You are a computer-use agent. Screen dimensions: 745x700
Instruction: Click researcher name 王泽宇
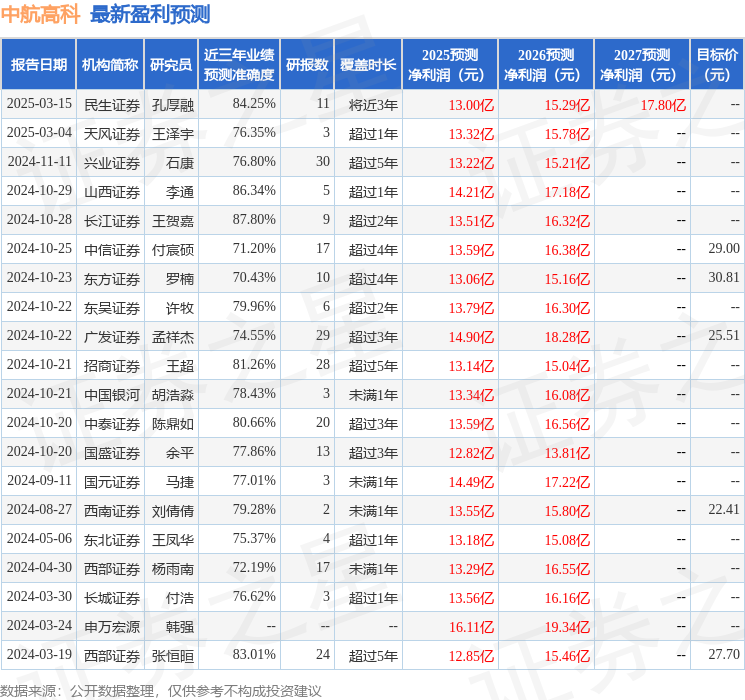[173, 134]
